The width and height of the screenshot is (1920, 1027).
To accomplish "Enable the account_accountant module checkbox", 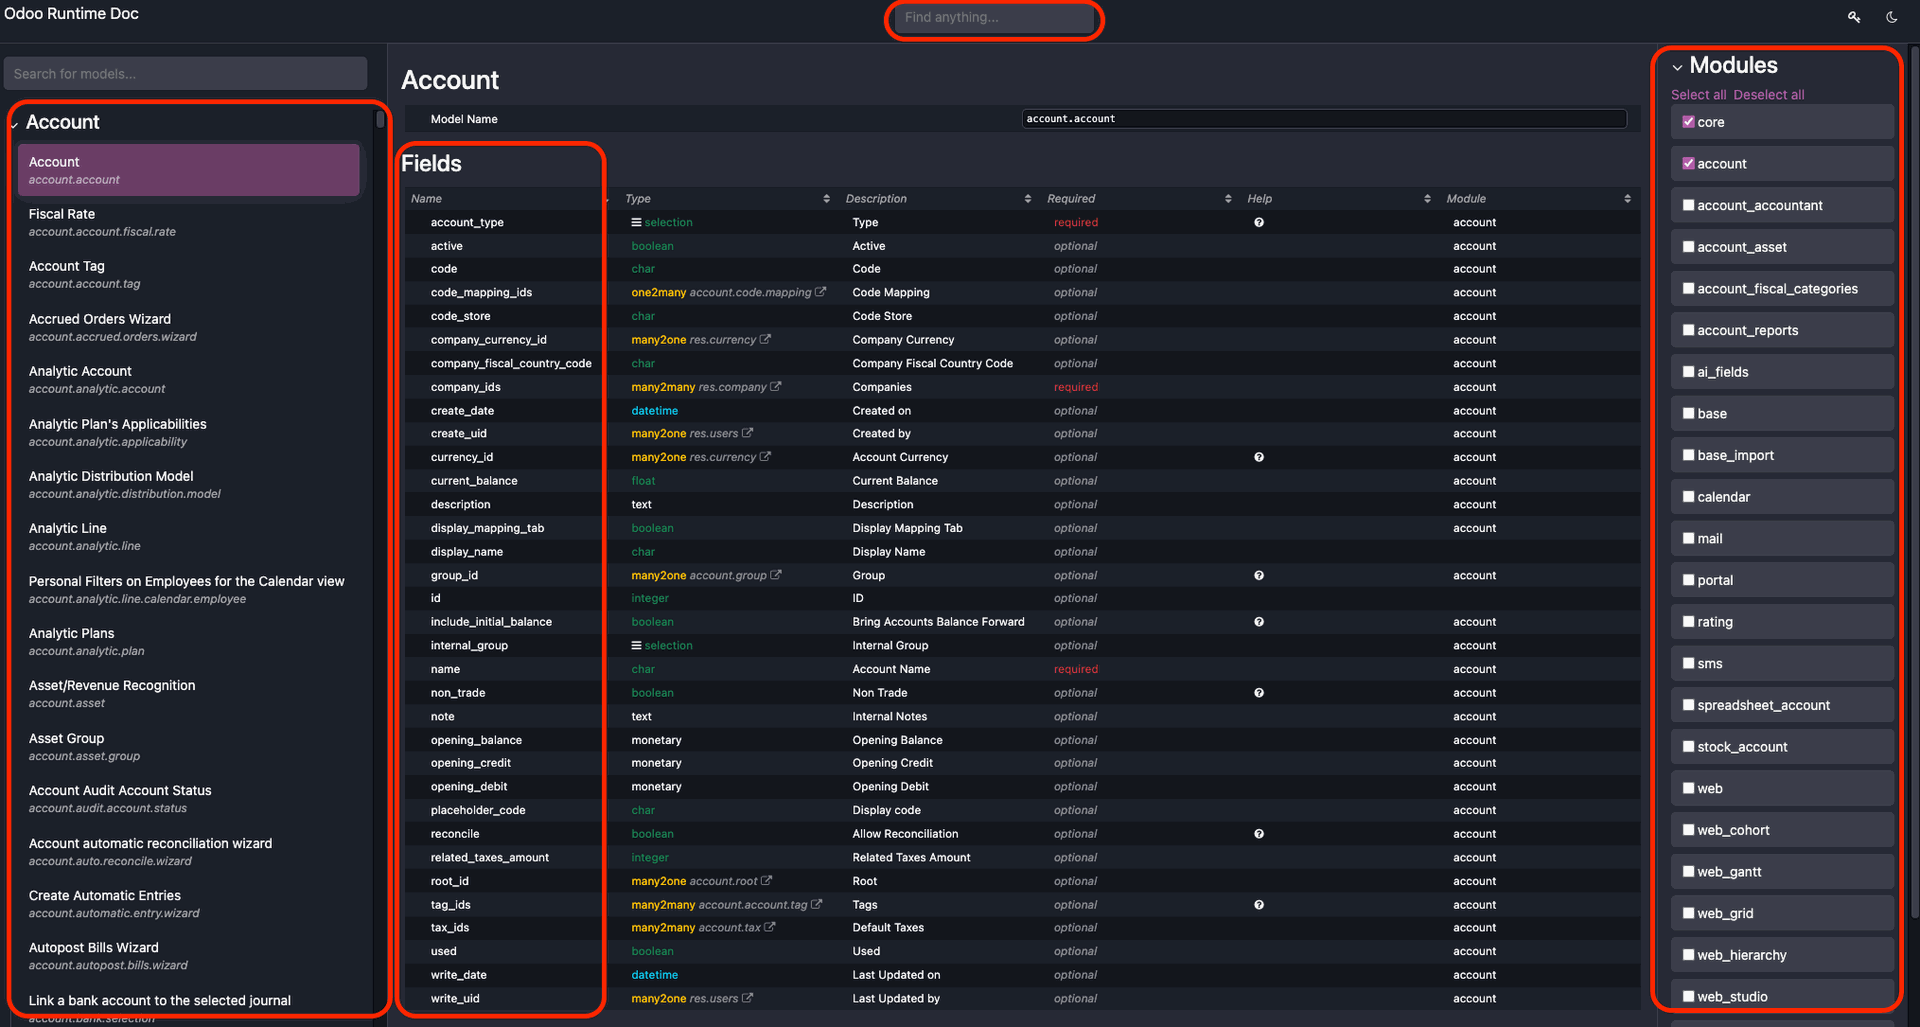I will pos(1688,205).
